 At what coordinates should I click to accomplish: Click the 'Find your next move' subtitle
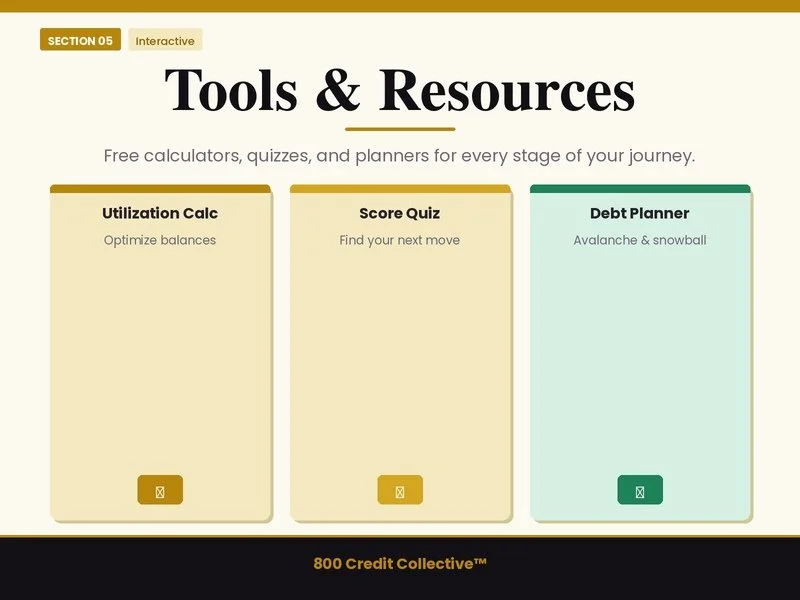[x=399, y=240]
